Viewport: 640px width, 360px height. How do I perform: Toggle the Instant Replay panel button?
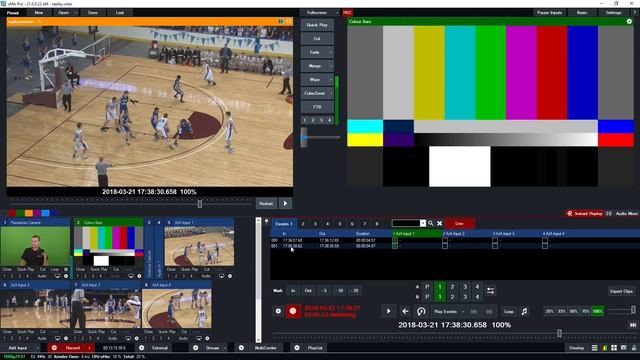(584, 213)
